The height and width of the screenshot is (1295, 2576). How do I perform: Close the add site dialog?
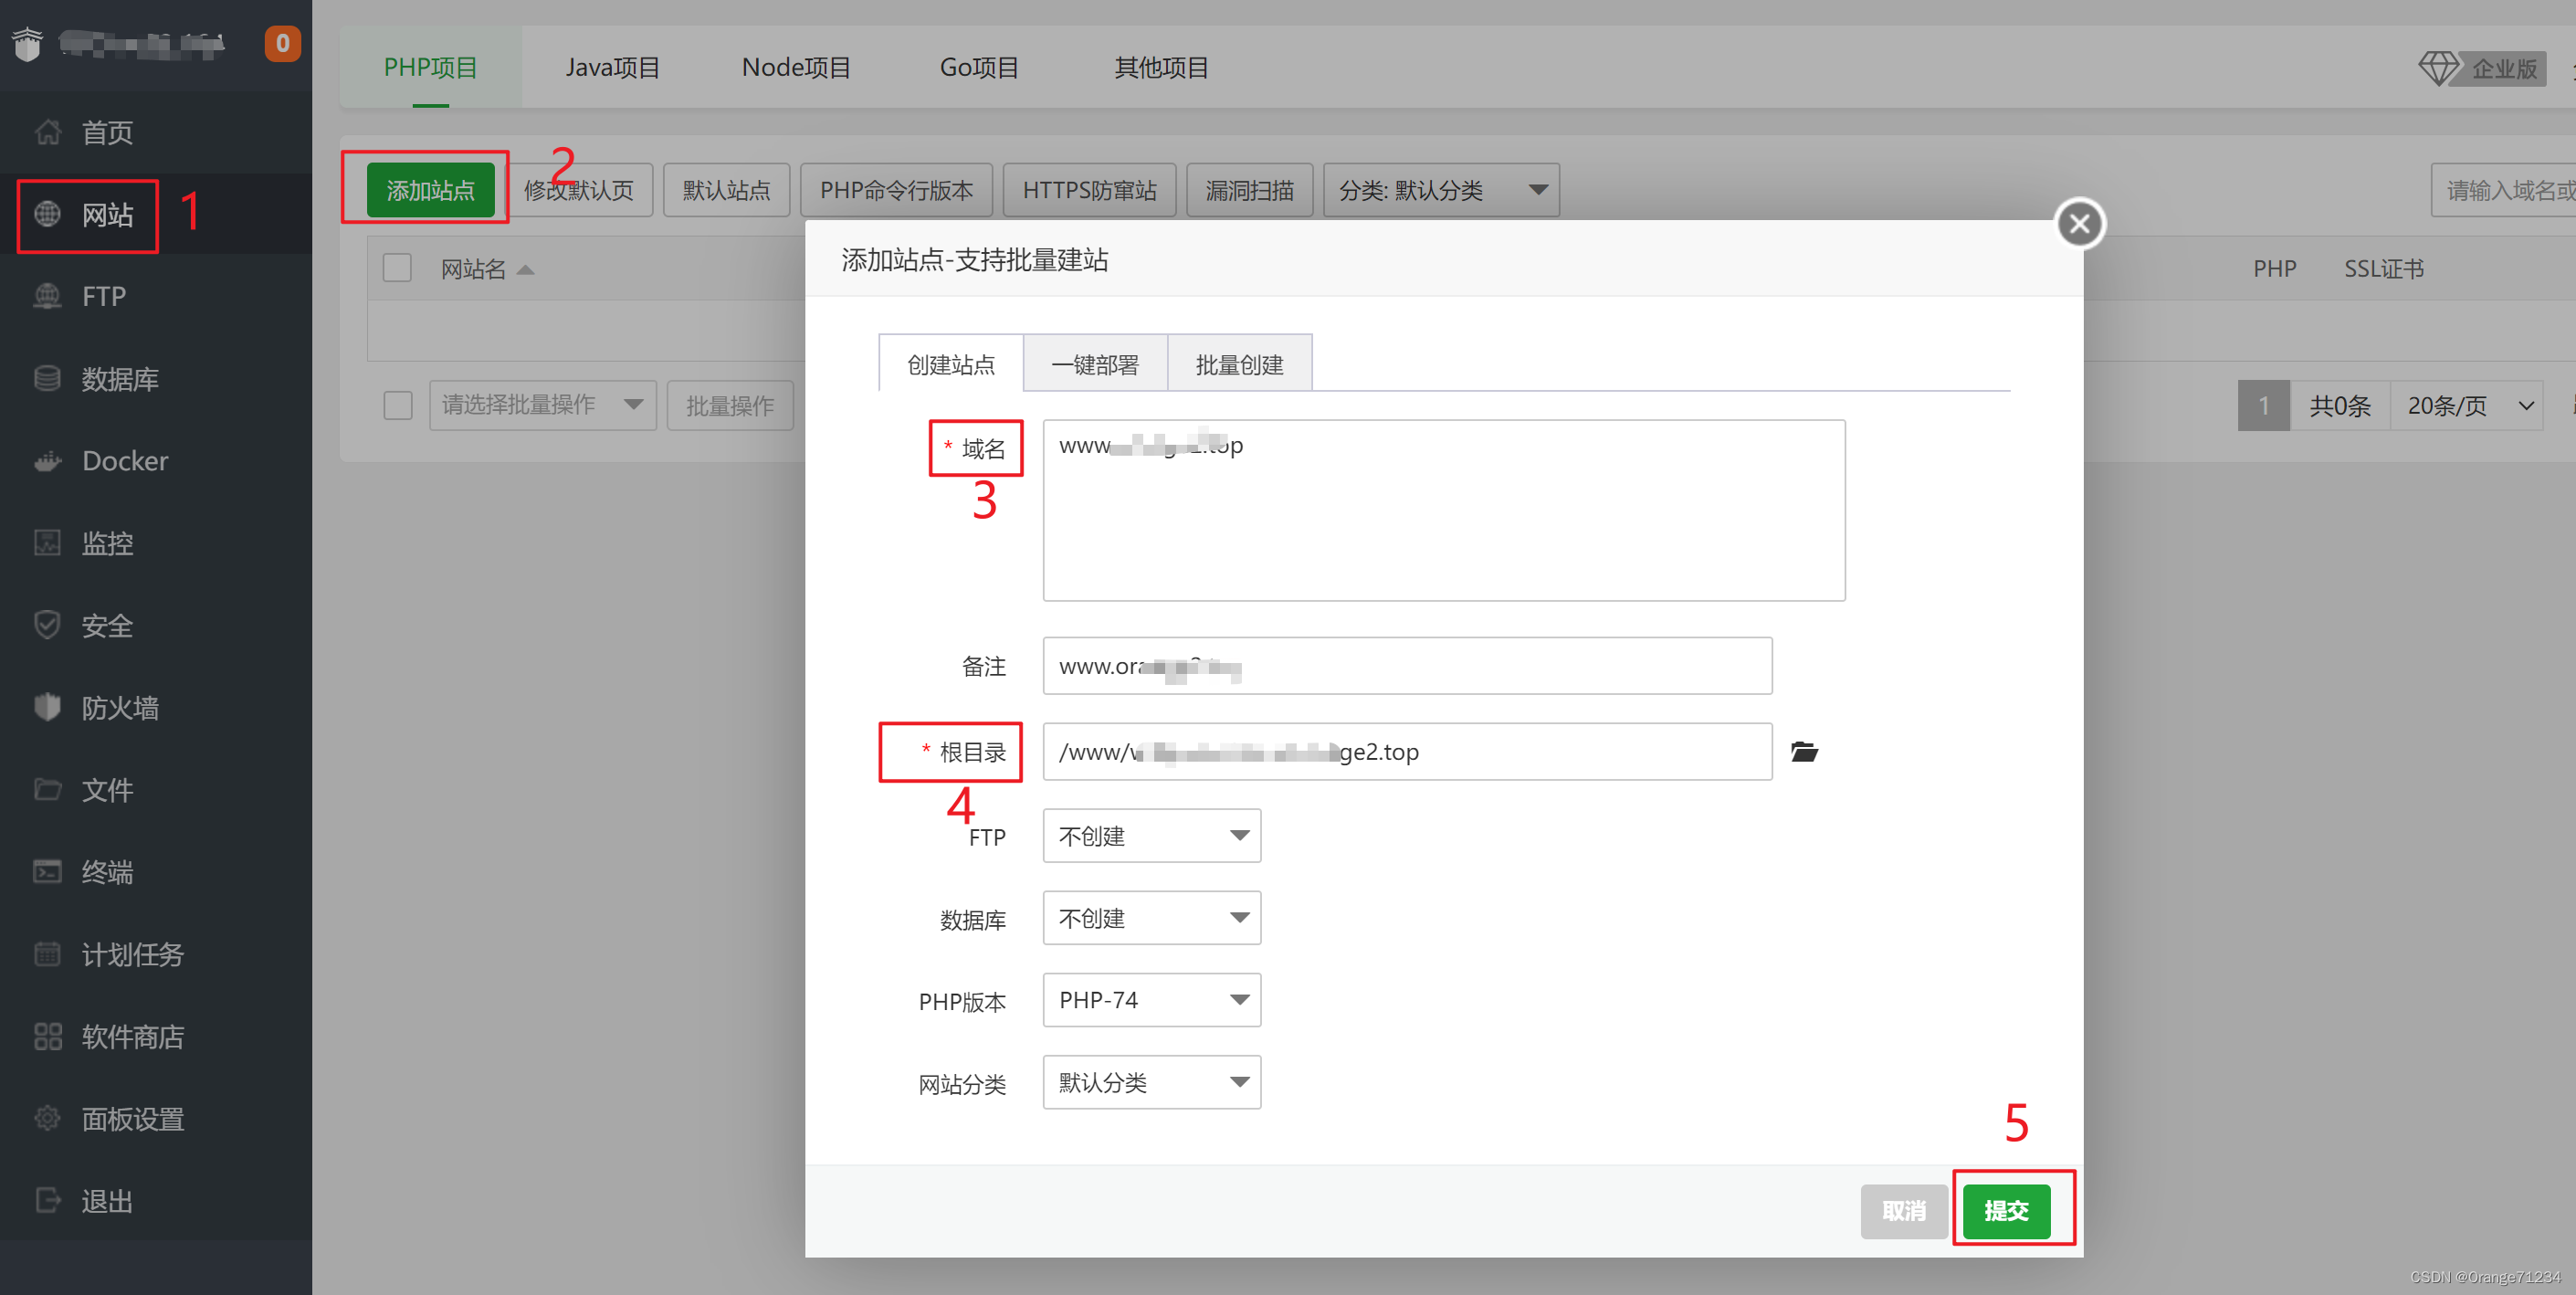pos(2079,223)
